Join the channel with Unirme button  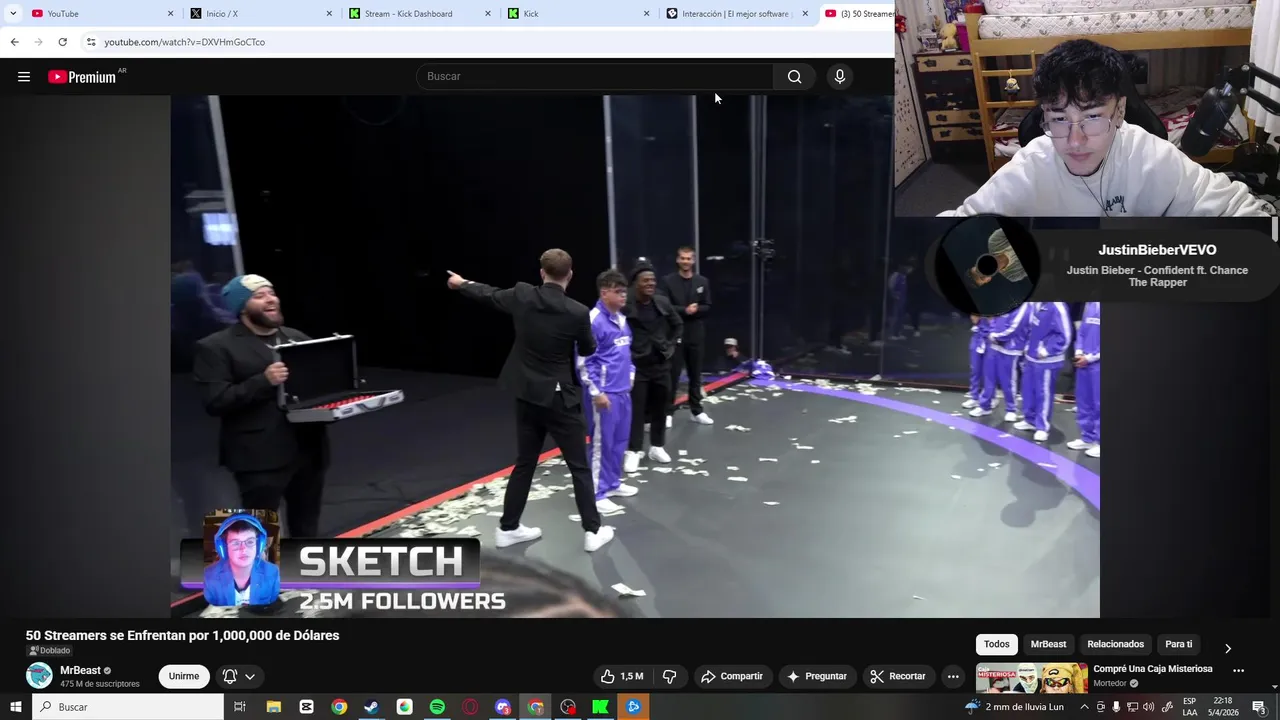click(x=184, y=677)
